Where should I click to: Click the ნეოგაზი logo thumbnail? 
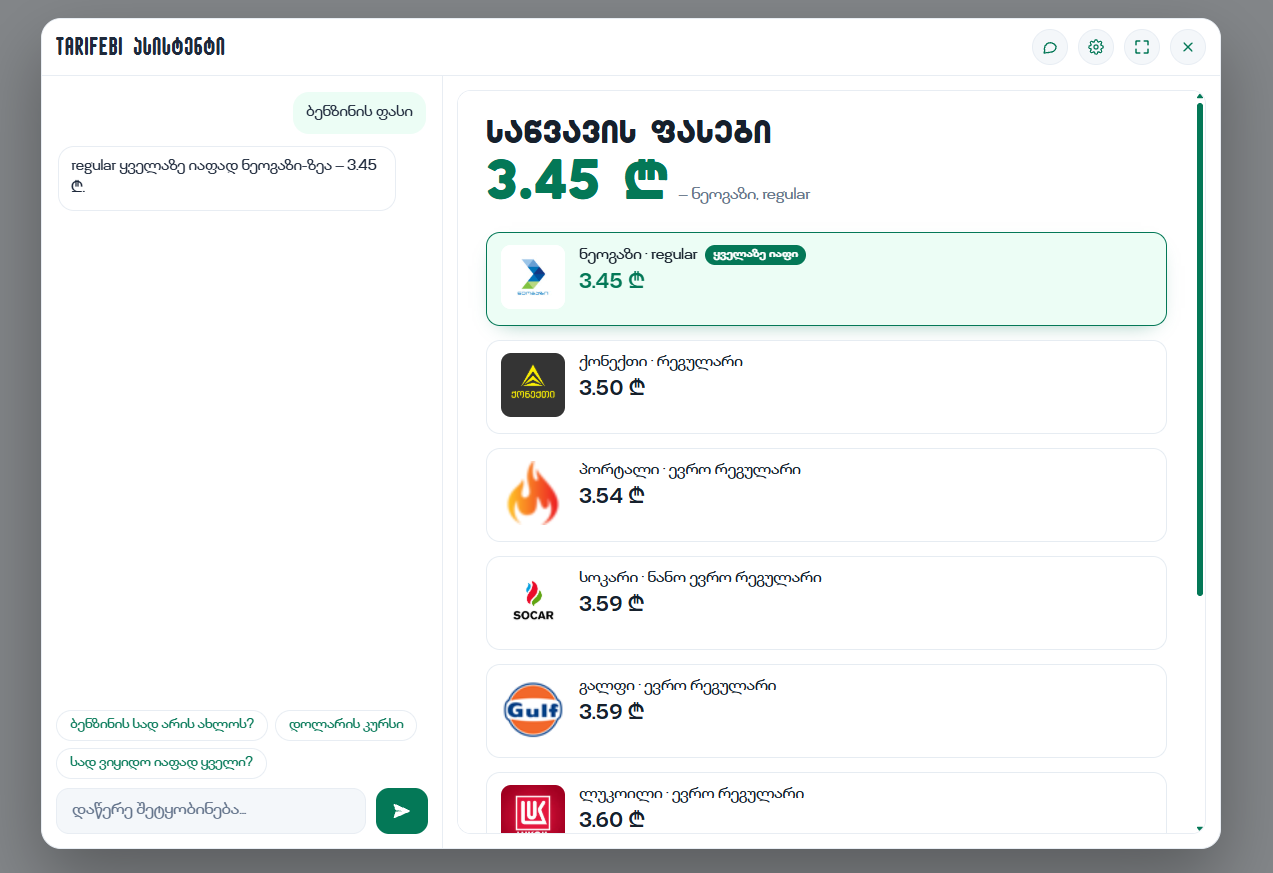coord(533,277)
